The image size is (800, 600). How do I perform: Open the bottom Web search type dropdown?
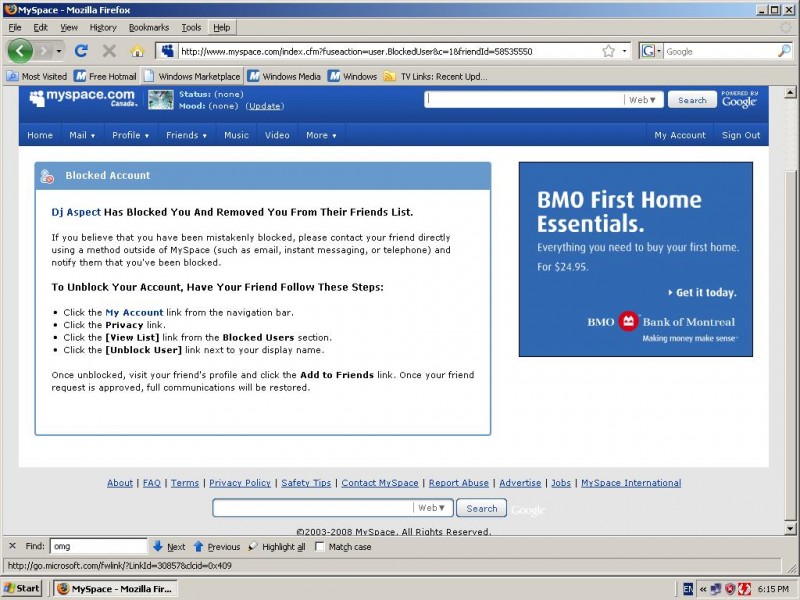[432, 508]
